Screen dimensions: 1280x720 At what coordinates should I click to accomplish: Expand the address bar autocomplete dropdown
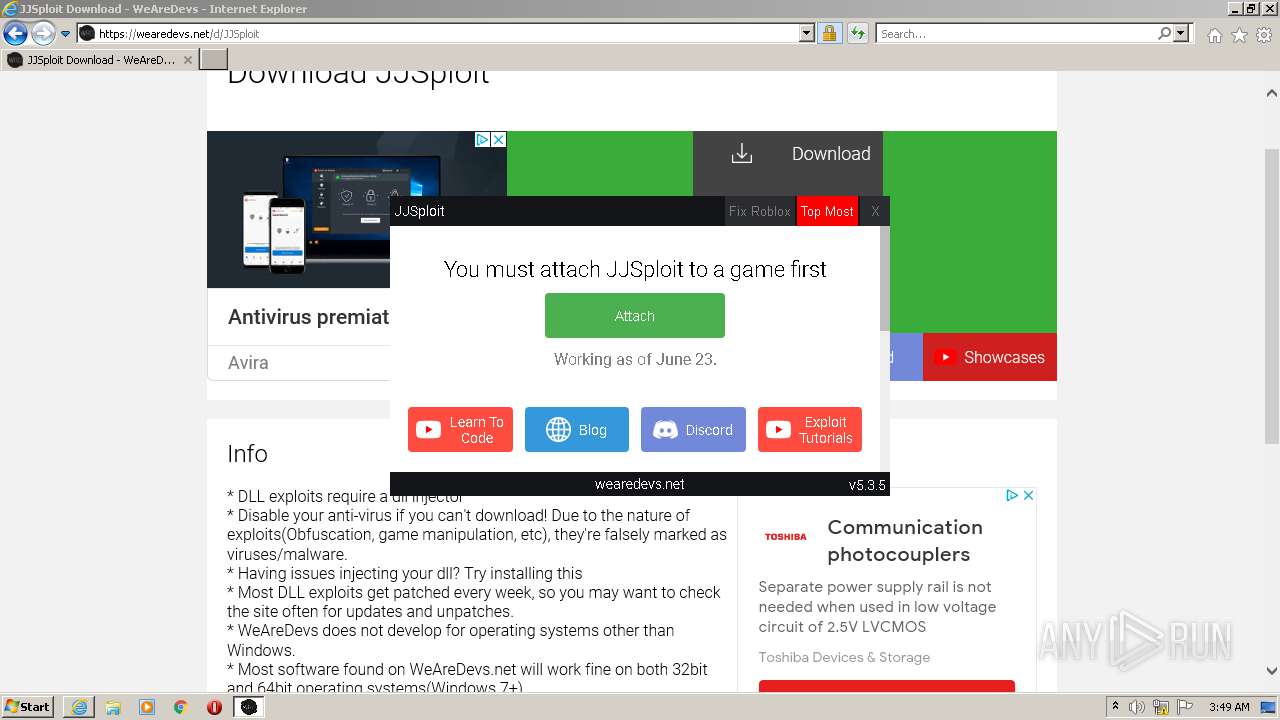pos(807,34)
